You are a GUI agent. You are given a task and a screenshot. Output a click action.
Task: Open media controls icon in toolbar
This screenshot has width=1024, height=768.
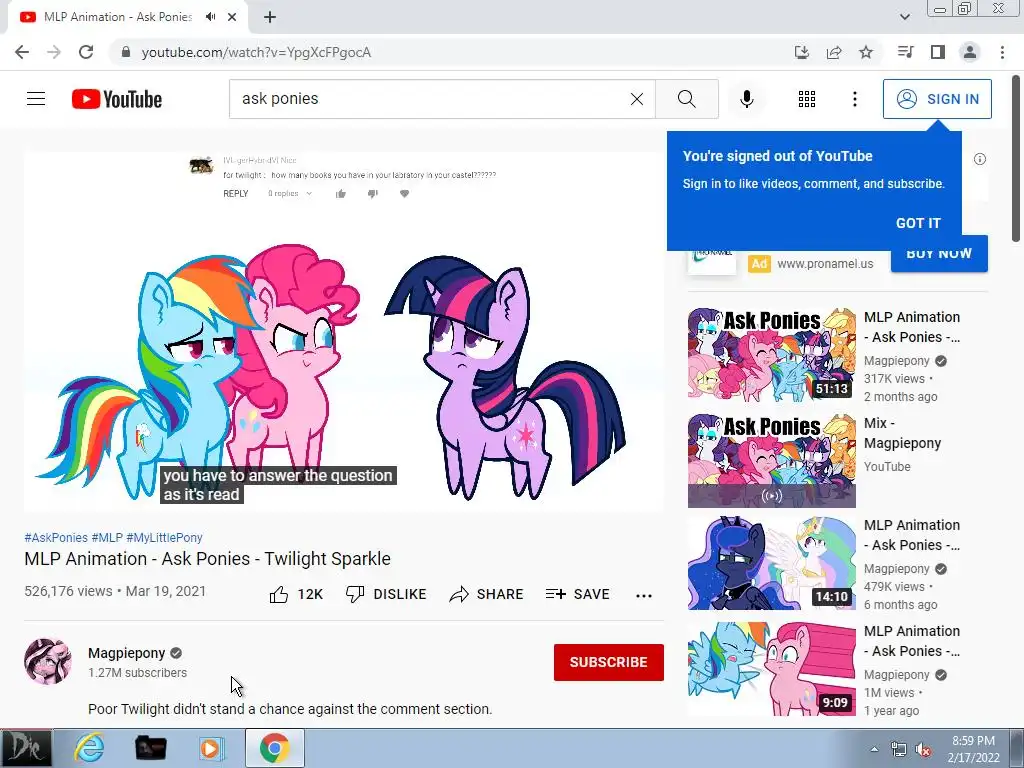point(905,52)
